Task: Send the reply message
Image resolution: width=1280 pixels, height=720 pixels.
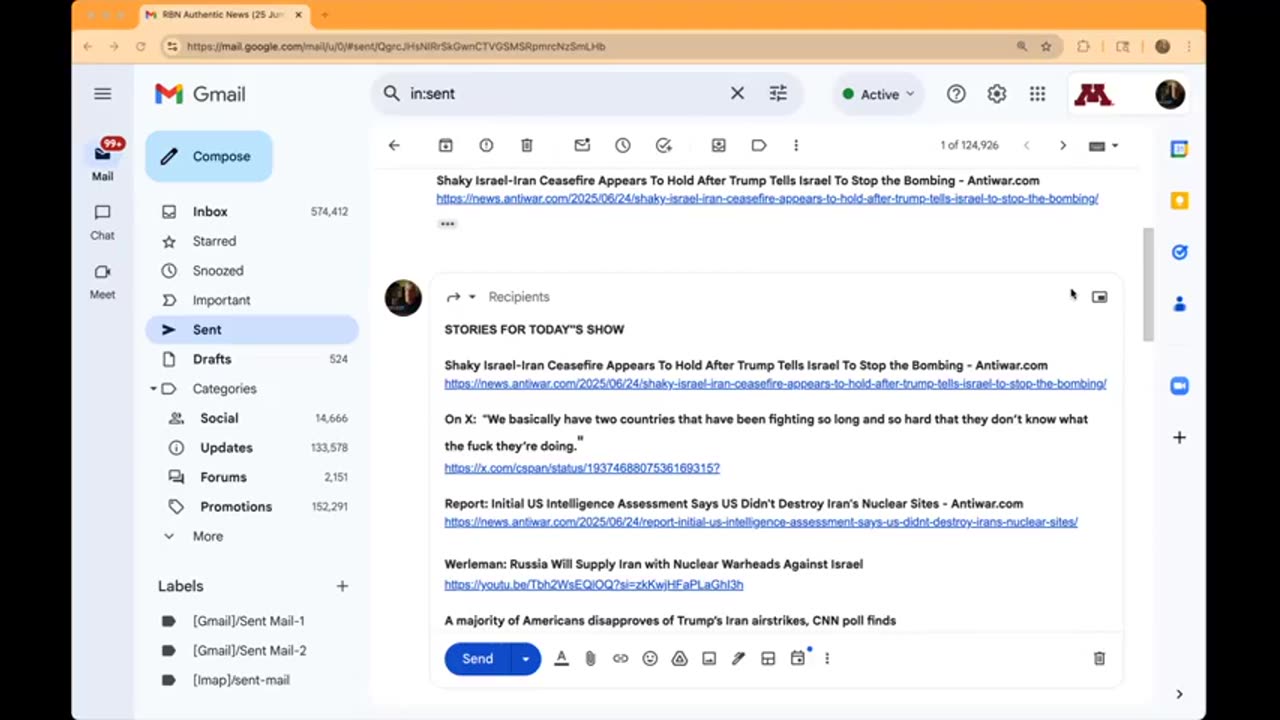Action: click(x=477, y=659)
